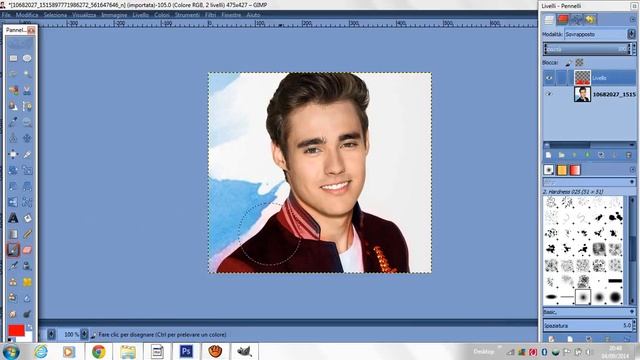
Task: Select the Zoom tool in toolbox
Action: [27, 122]
